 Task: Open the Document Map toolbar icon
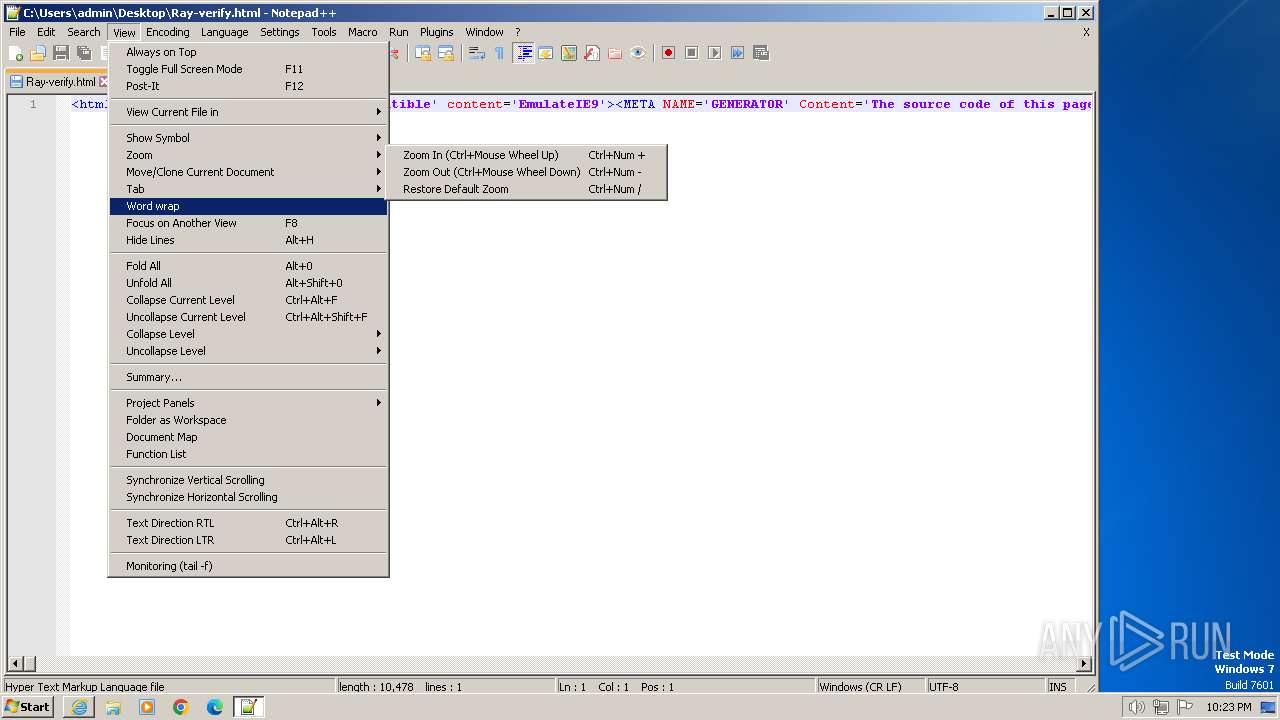pos(569,53)
